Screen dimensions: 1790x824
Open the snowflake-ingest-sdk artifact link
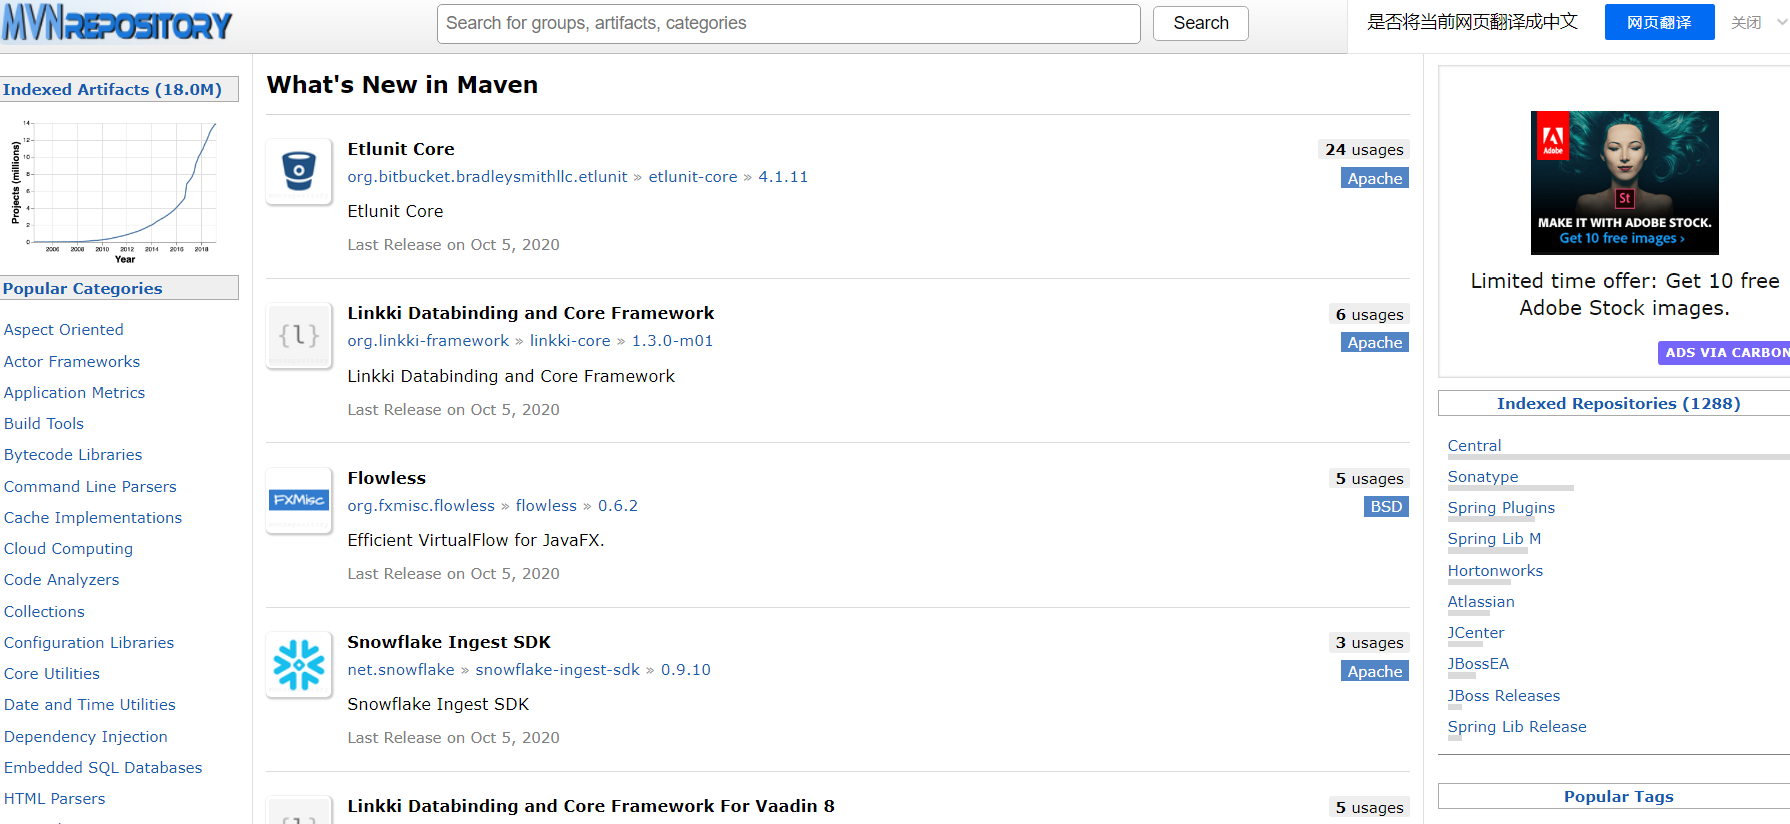[557, 670]
